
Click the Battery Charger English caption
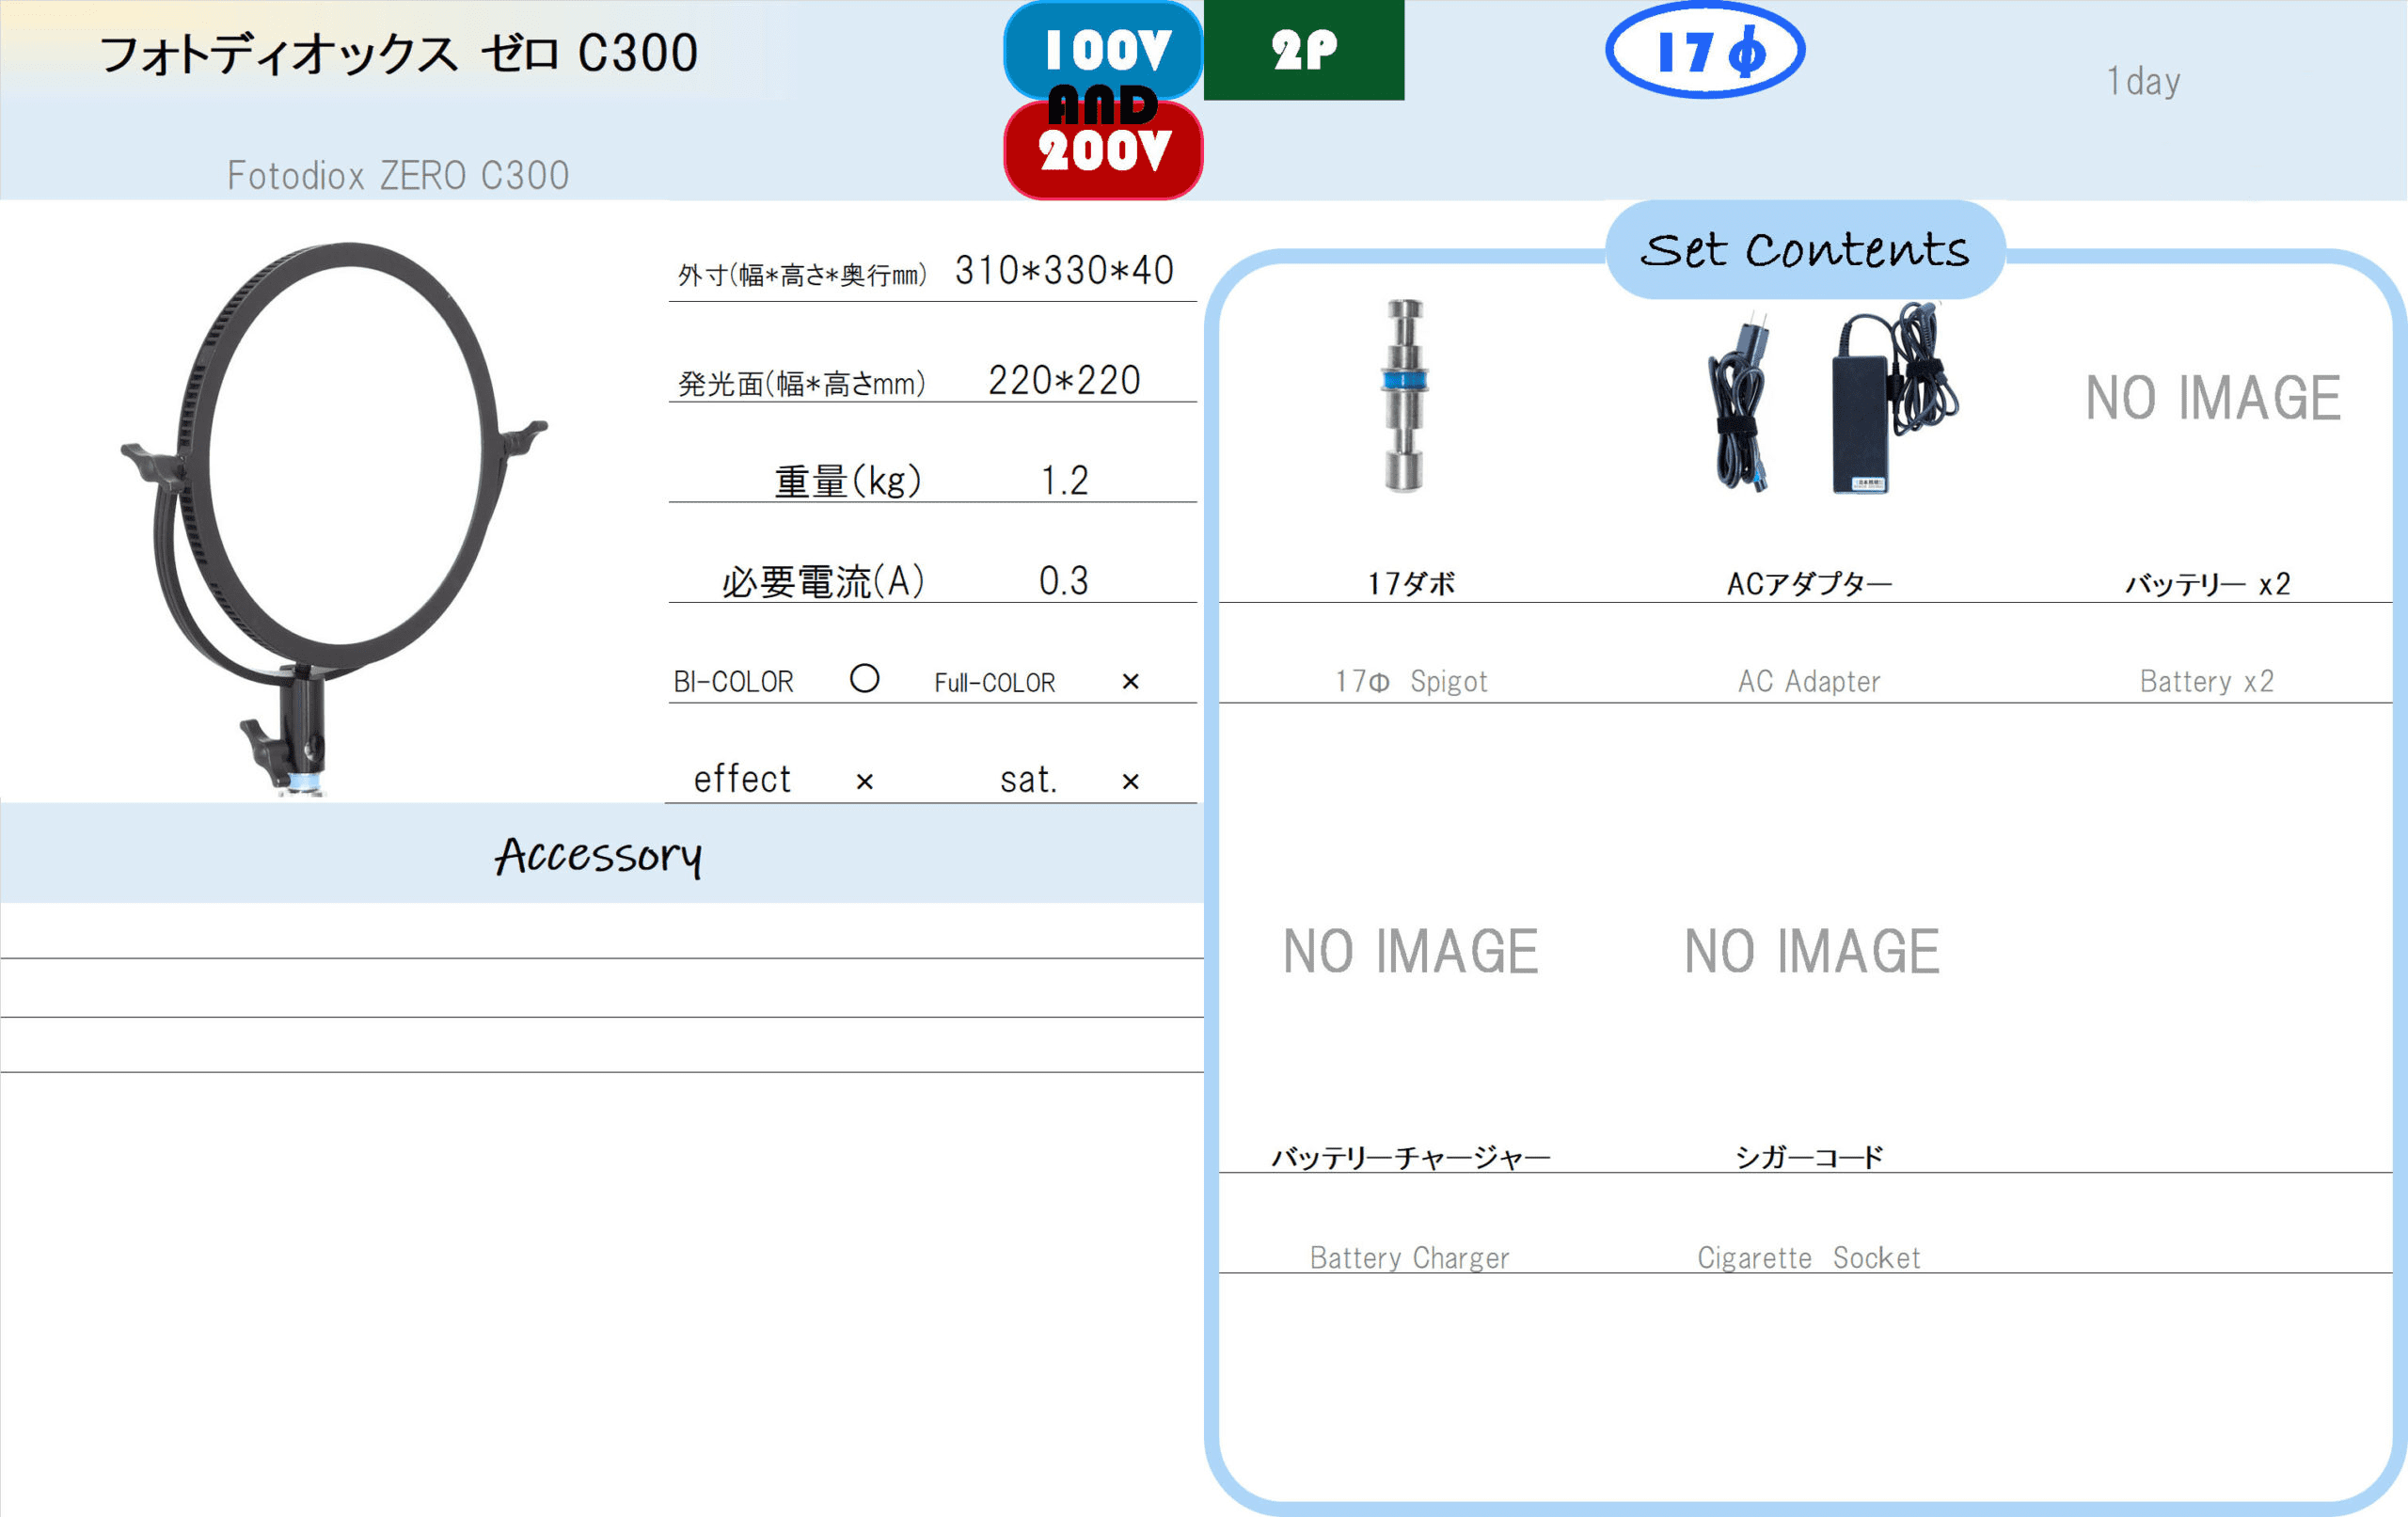click(1410, 1258)
